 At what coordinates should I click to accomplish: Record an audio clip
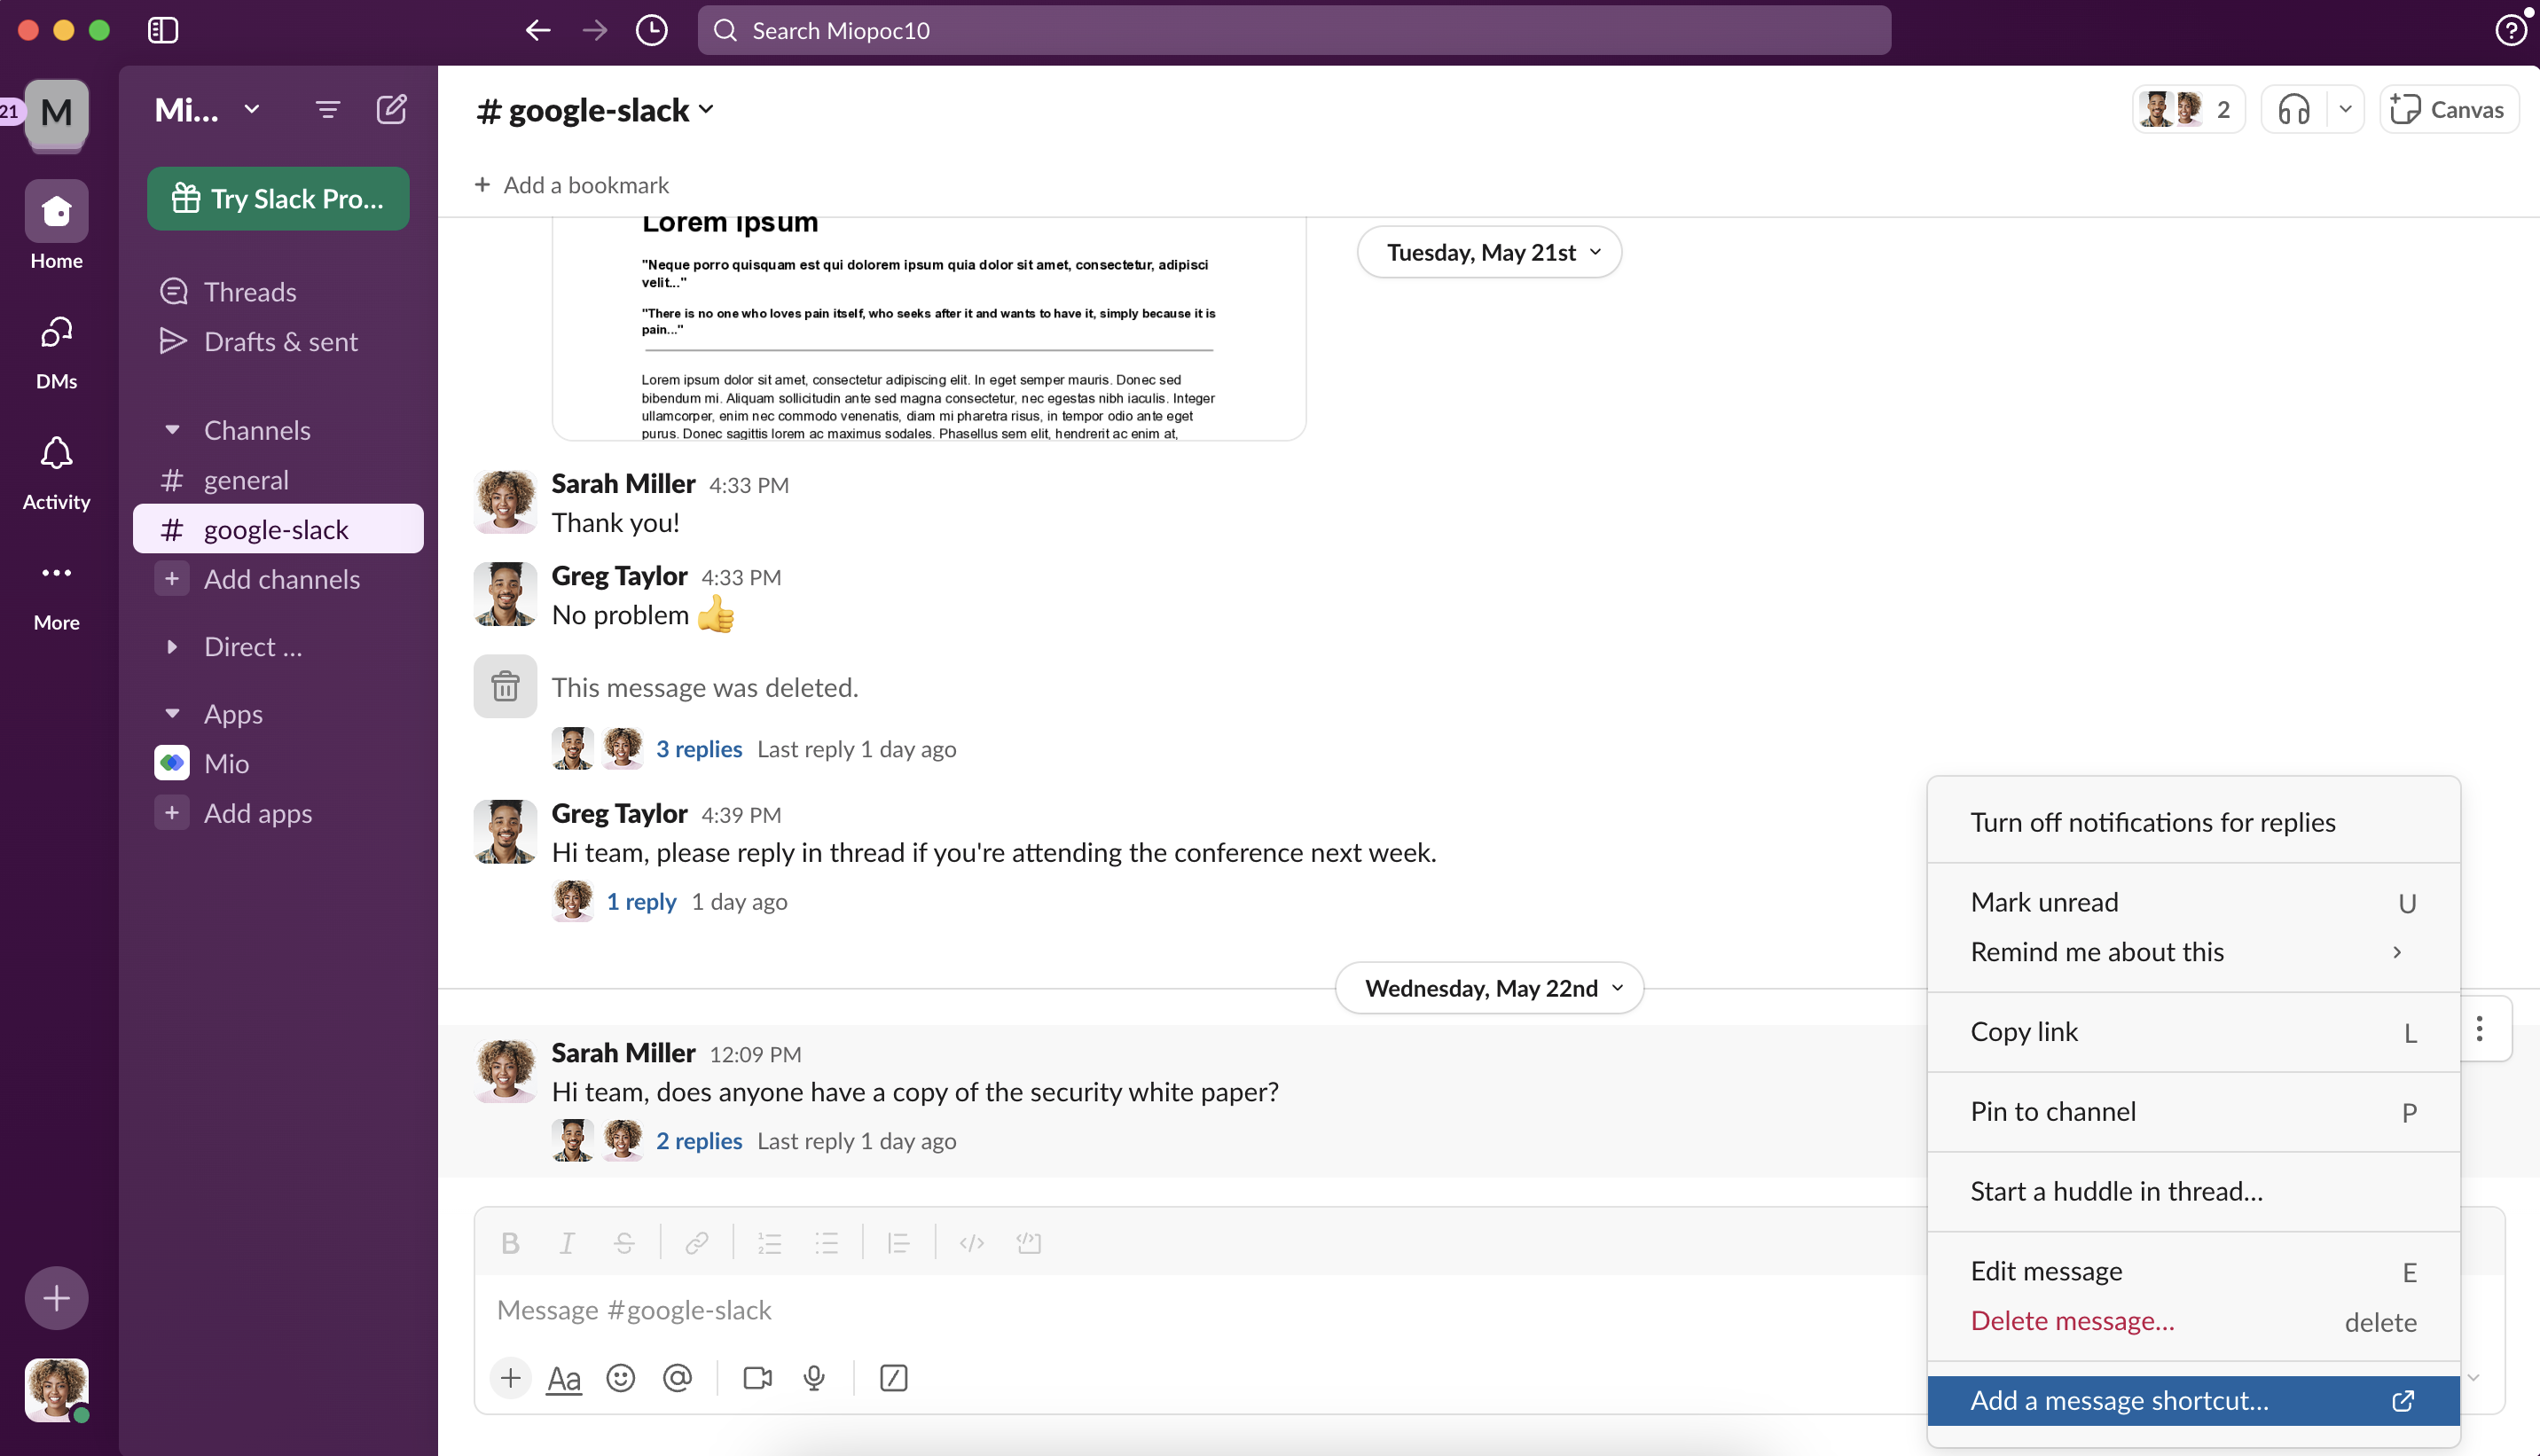pyautogui.click(x=814, y=1377)
